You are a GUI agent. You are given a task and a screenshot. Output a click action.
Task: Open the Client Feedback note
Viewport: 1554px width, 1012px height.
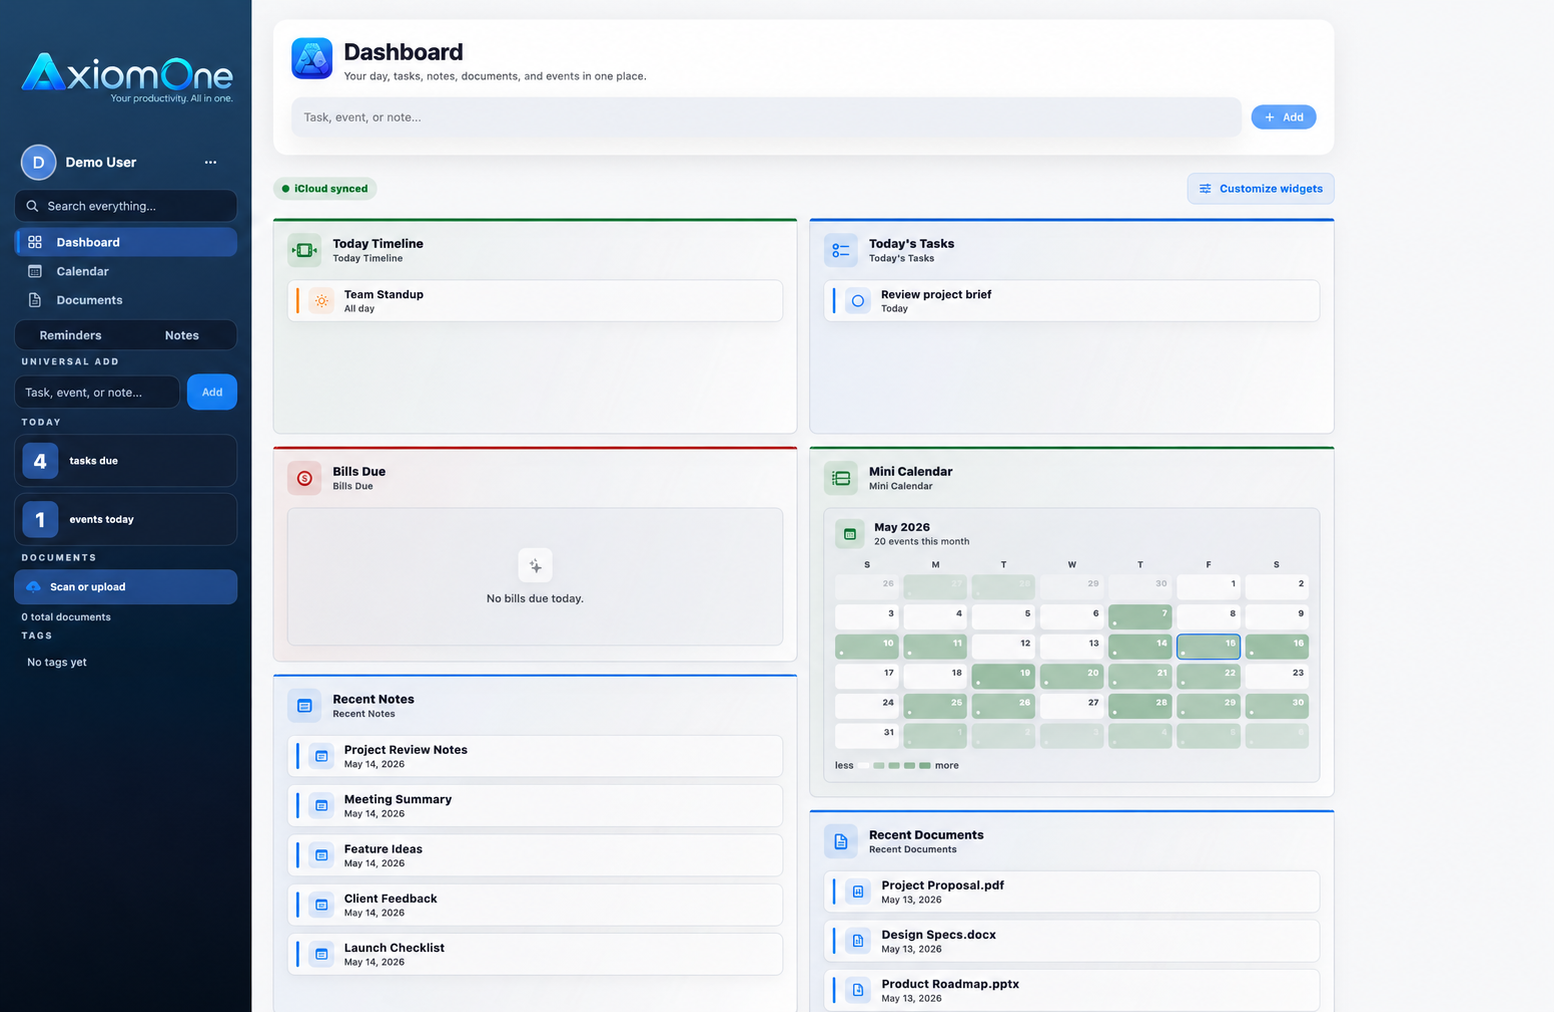point(535,905)
